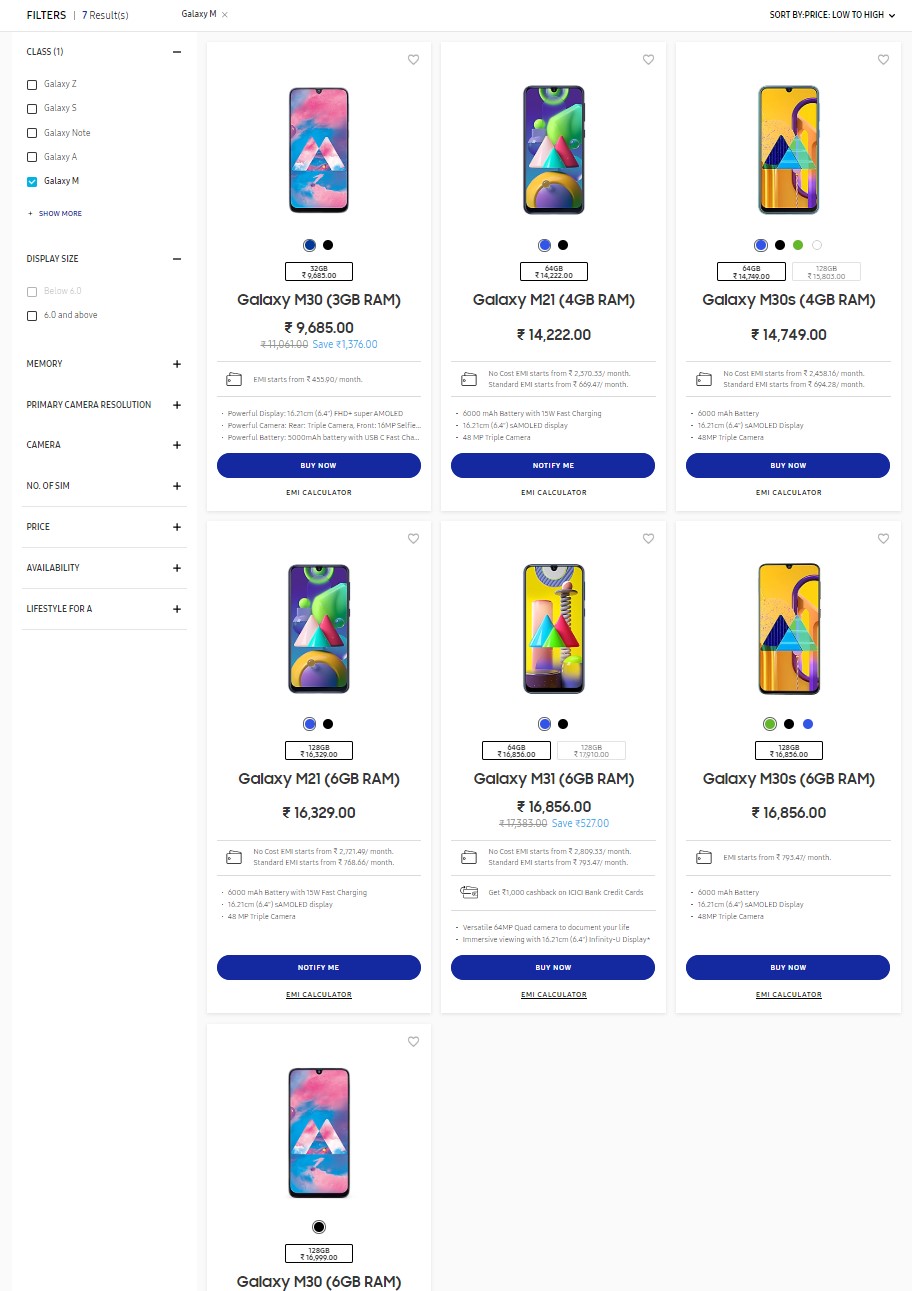Image resolution: width=912 pixels, height=1291 pixels.
Task: Select 128GB storage option for Galaxy M30s (4GB RAM)
Action: point(826,271)
